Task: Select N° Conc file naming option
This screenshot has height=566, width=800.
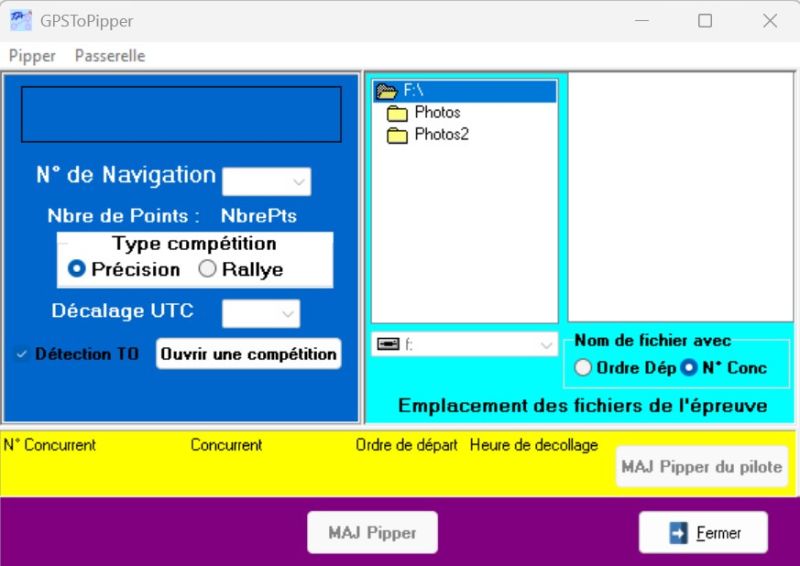Action: pyautogui.click(x=689, y=368)
